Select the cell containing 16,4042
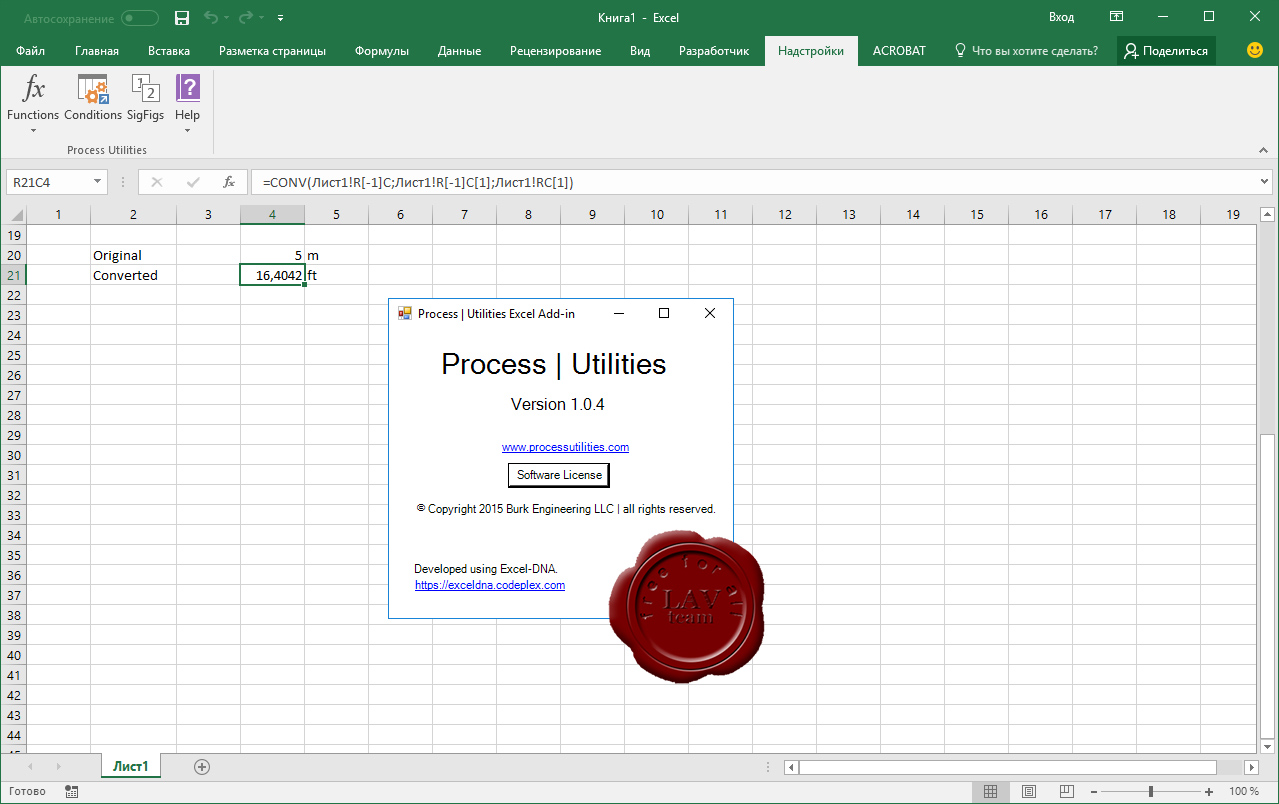 [x=272, y=275]
